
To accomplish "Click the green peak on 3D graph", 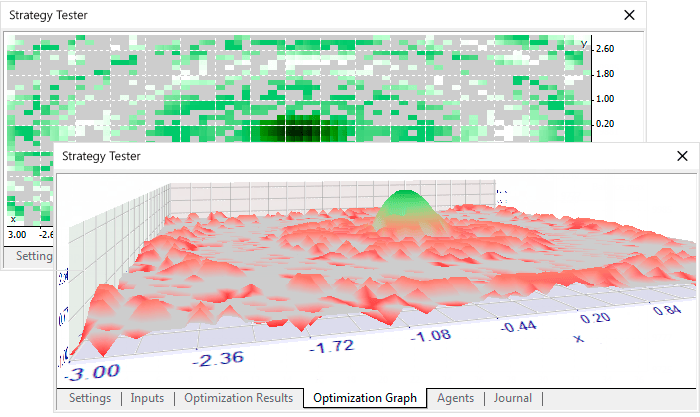I will [x=405, y=209].
